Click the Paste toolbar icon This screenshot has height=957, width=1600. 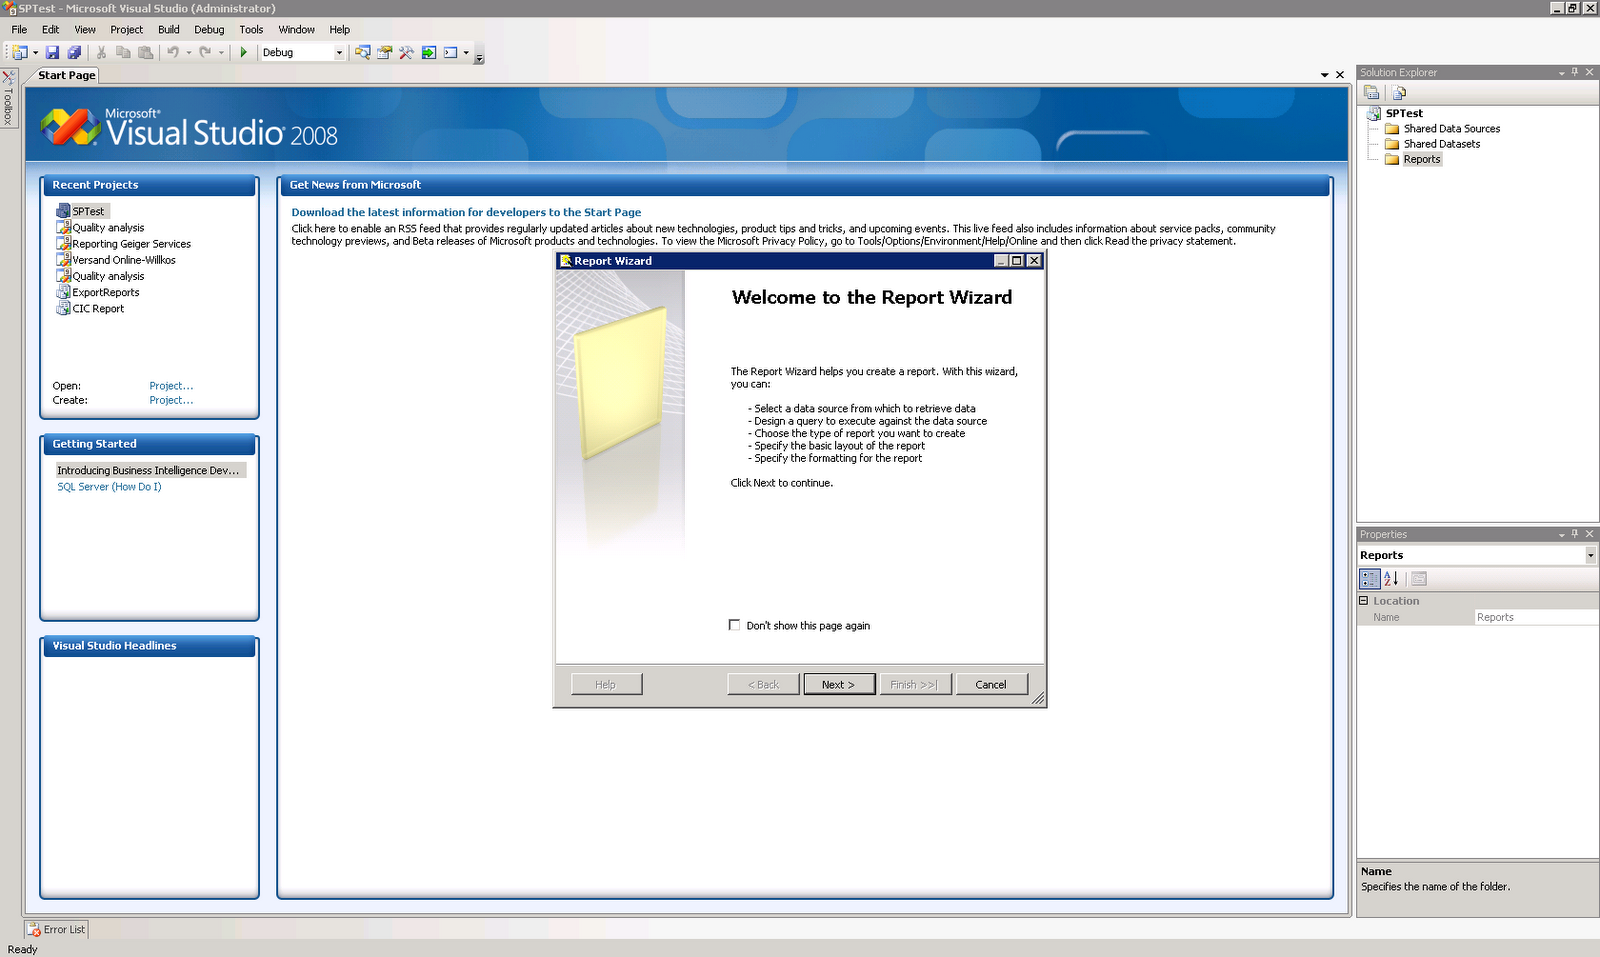coord(145,53)
